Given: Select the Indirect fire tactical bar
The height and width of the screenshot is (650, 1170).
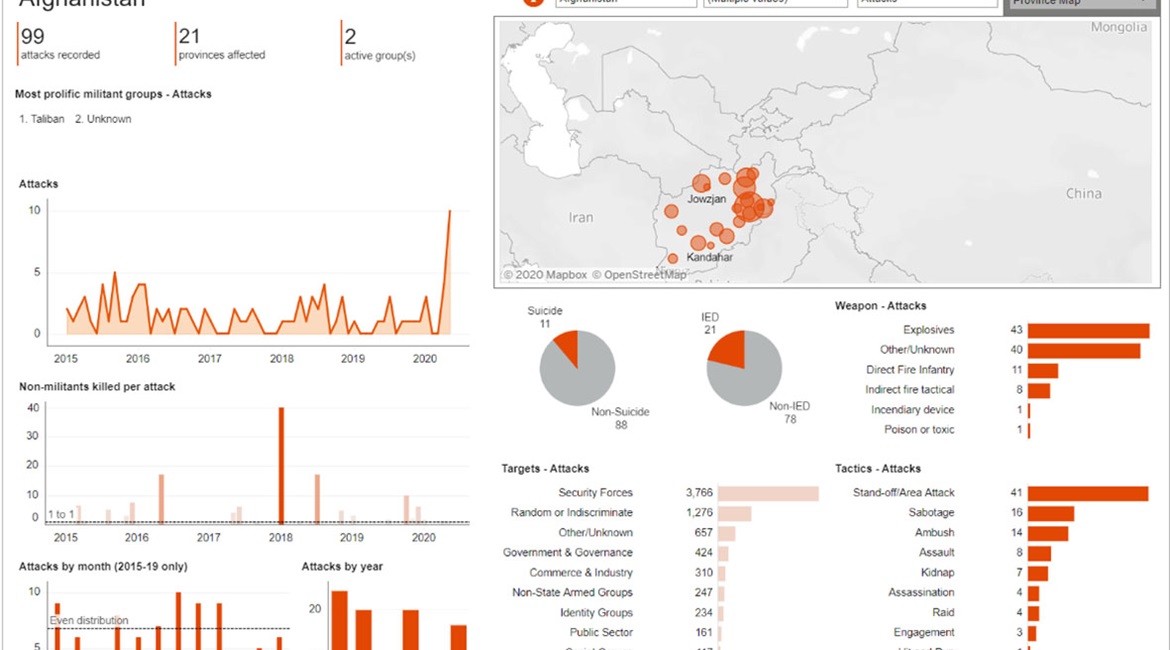Looking at the screenshot, I should 1039,390.
